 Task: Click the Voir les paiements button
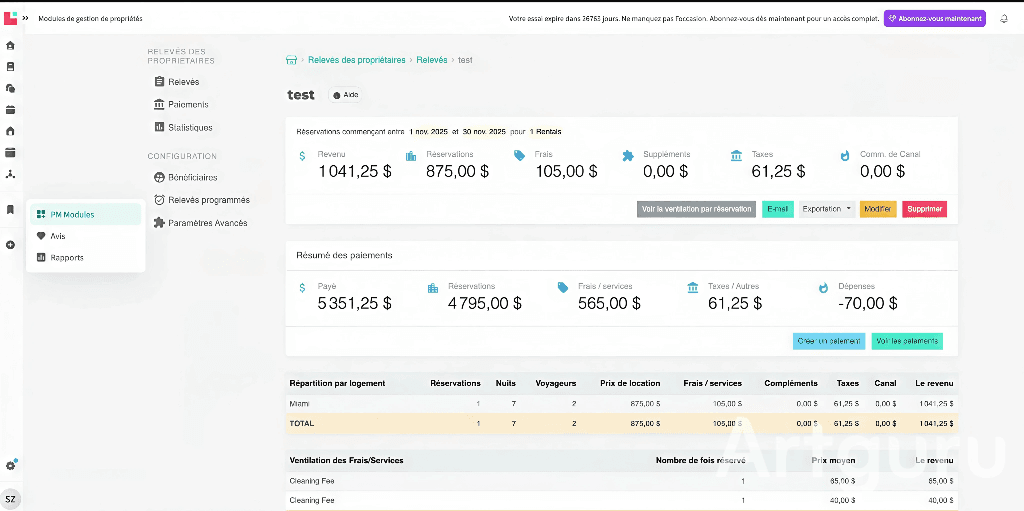pos(907,341)
